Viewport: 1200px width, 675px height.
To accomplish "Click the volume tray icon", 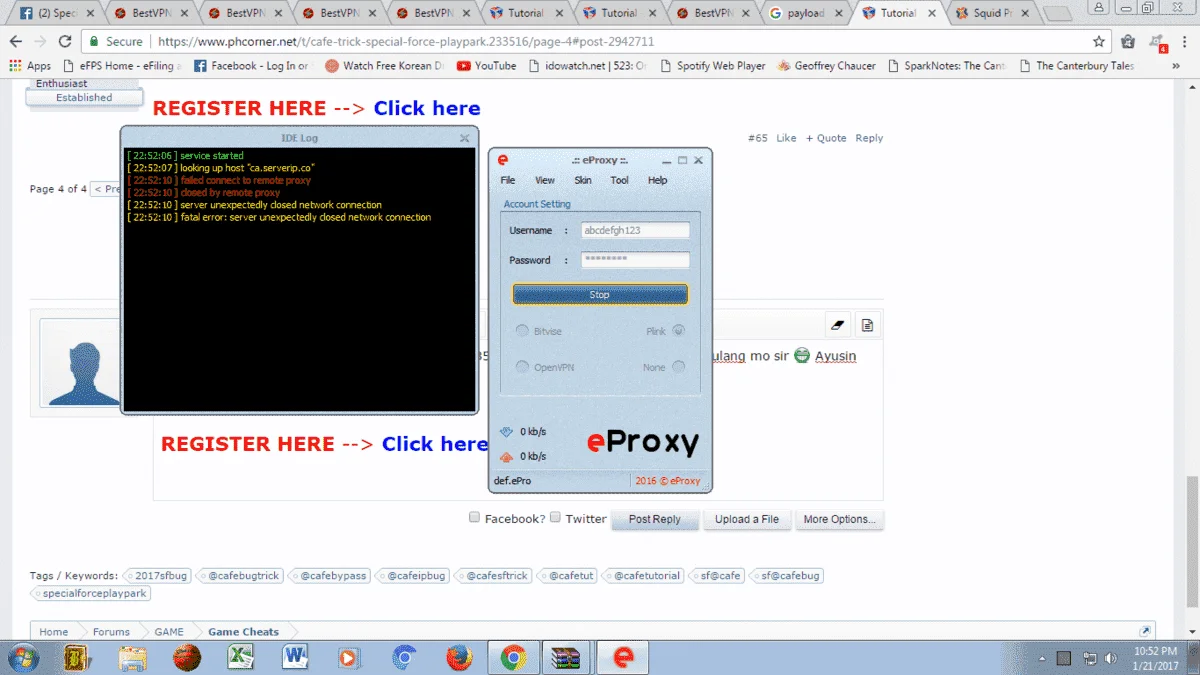I will 1111,658.
